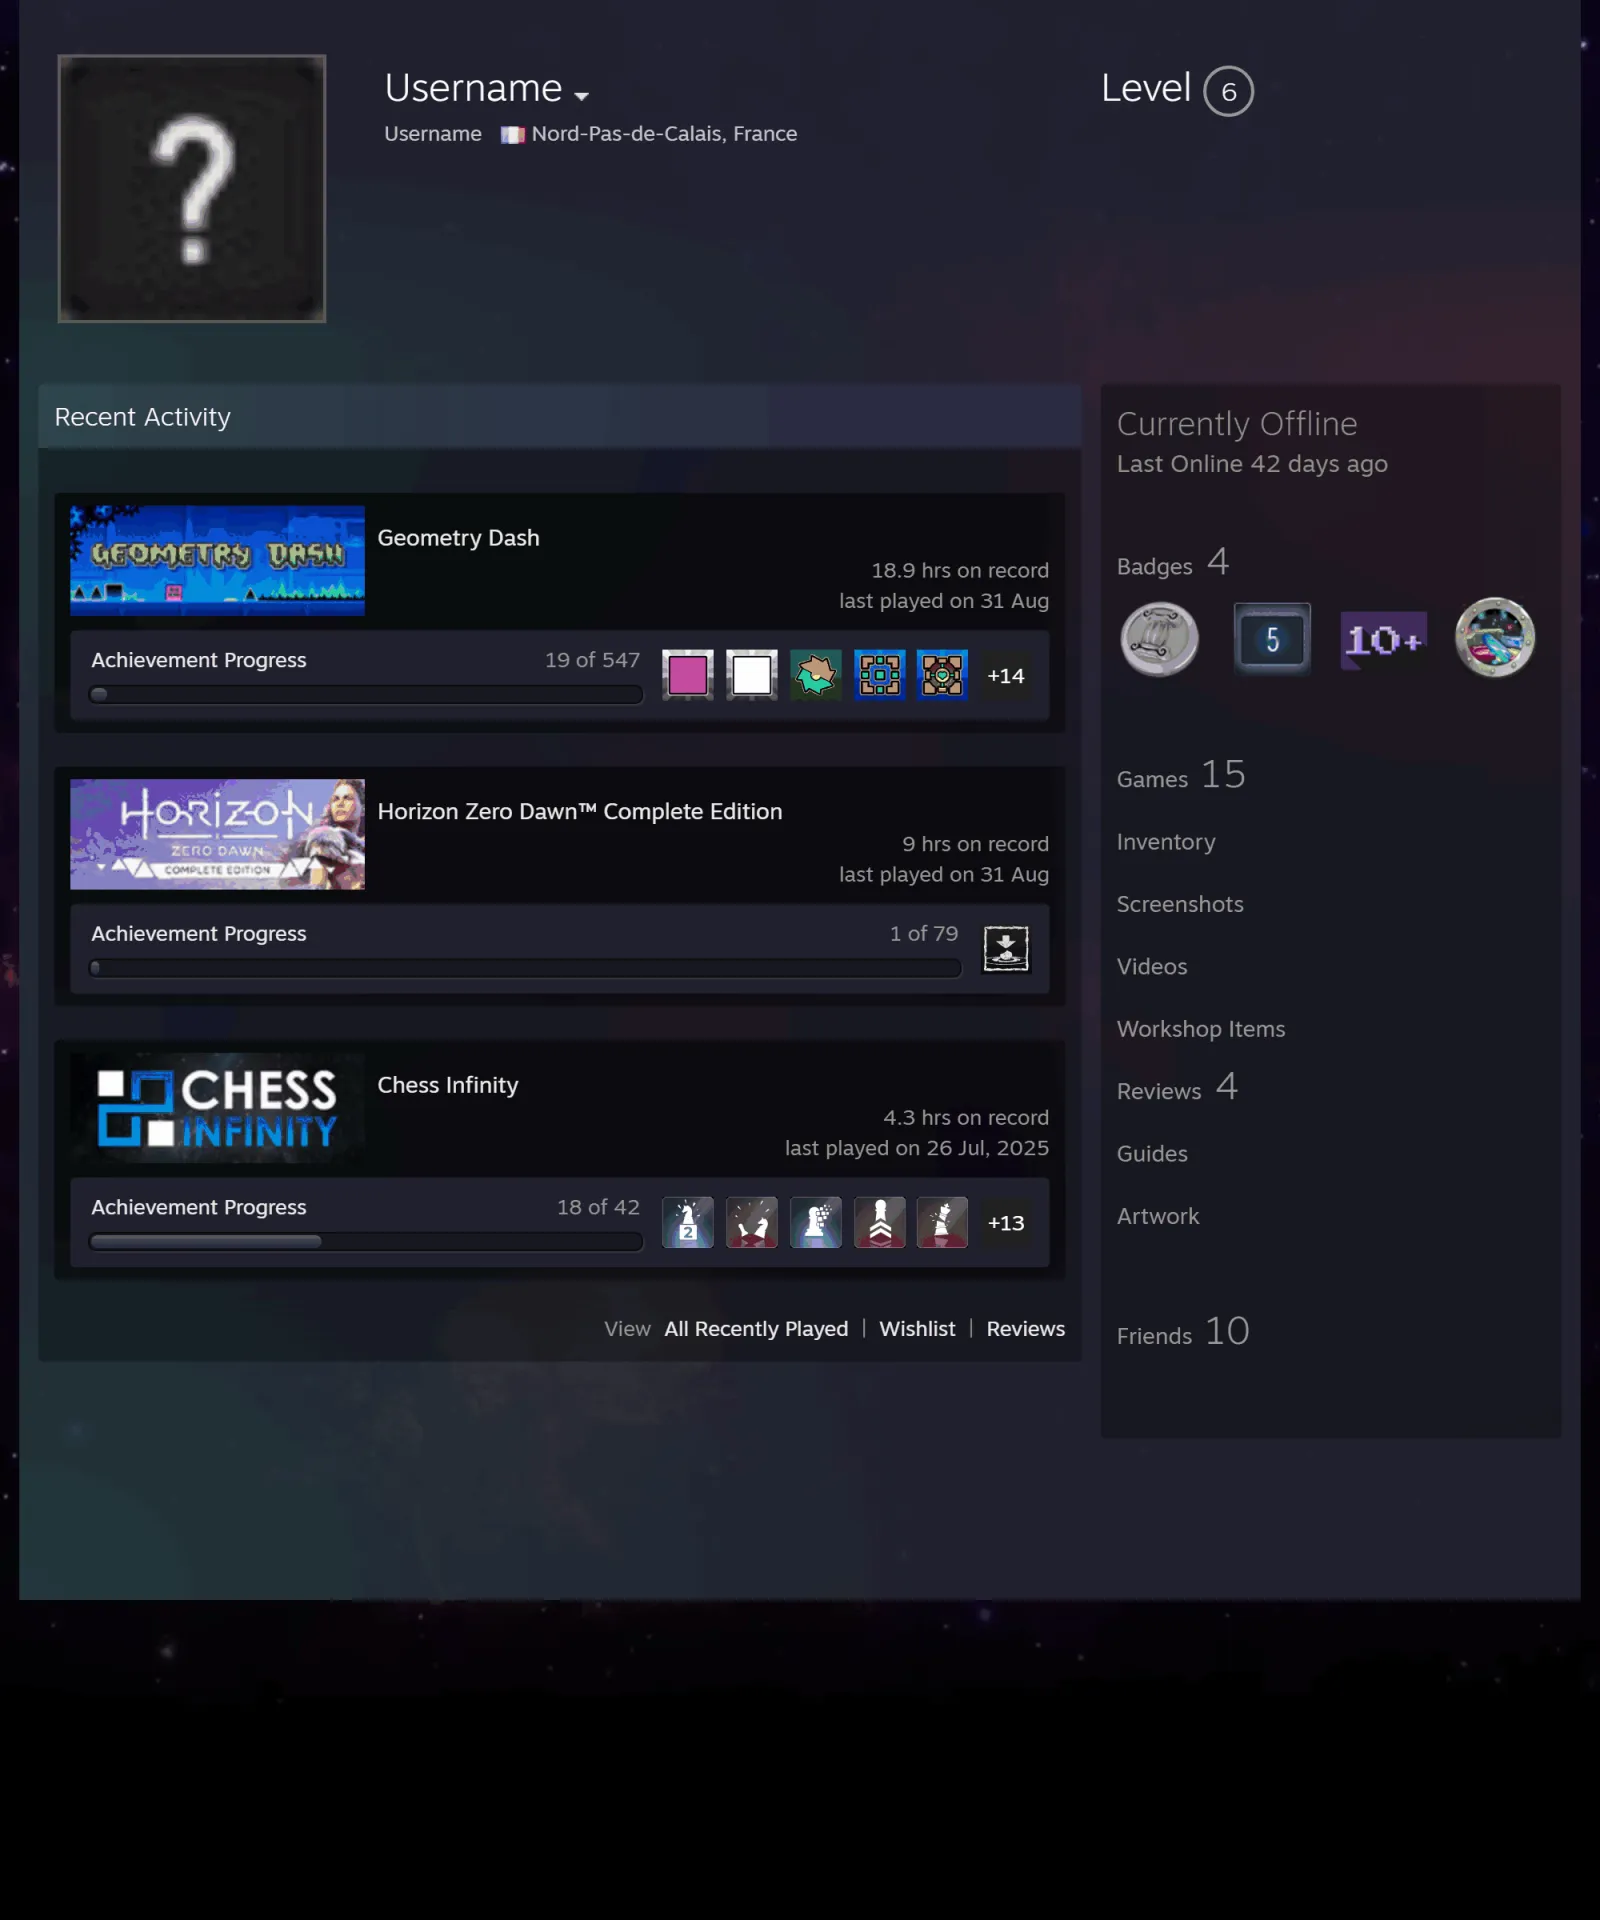Open the Chess Infinity game banner
The height and width of the screenshot is (1920, 1600).
217,1108
